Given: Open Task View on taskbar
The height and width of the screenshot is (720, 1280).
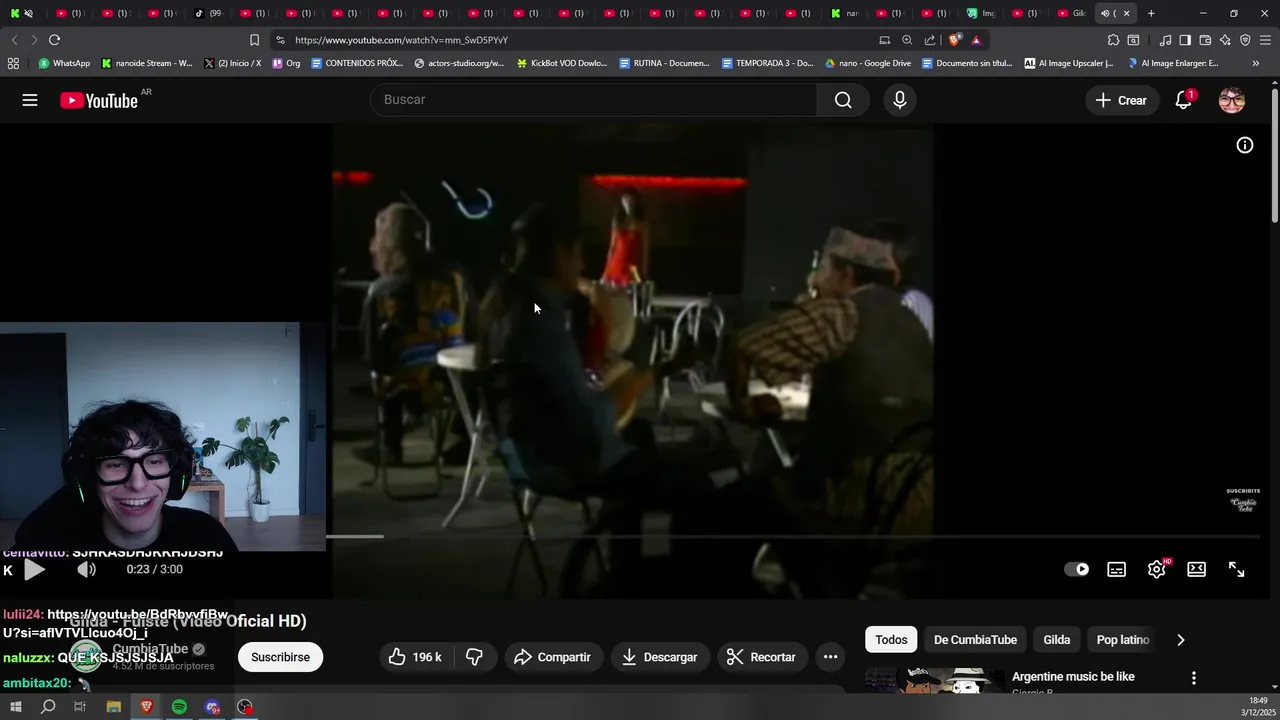Looking at the screenshot, I should [x=80, y=707].
